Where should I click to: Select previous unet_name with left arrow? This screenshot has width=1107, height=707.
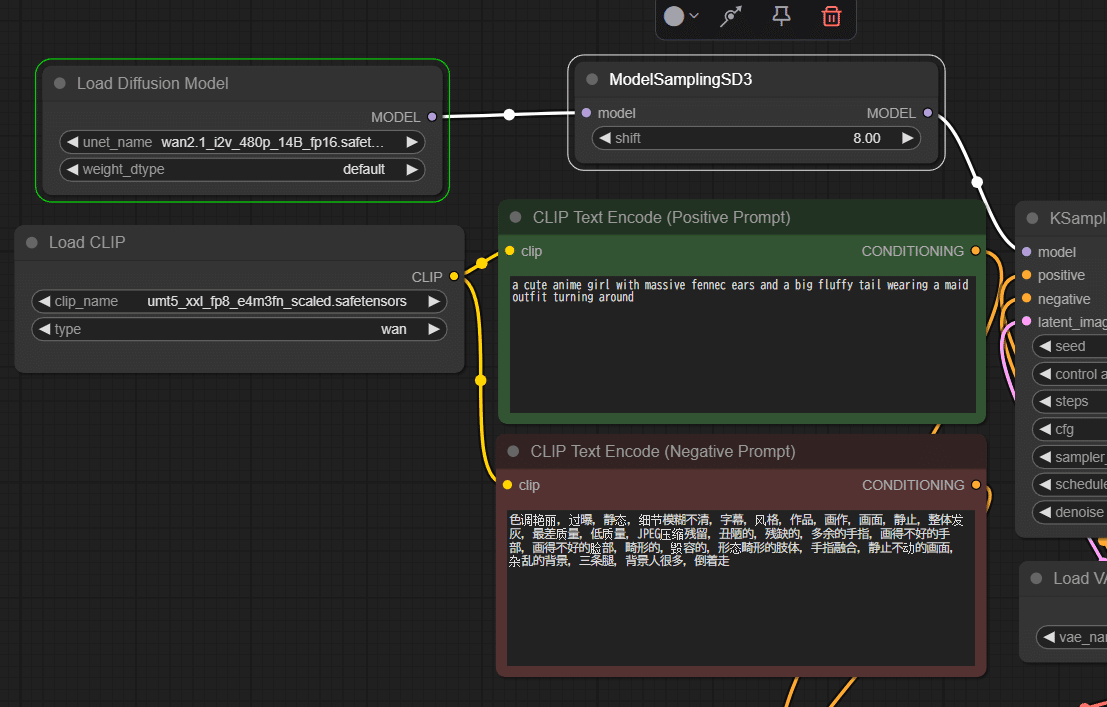click(x=72, y=142)
